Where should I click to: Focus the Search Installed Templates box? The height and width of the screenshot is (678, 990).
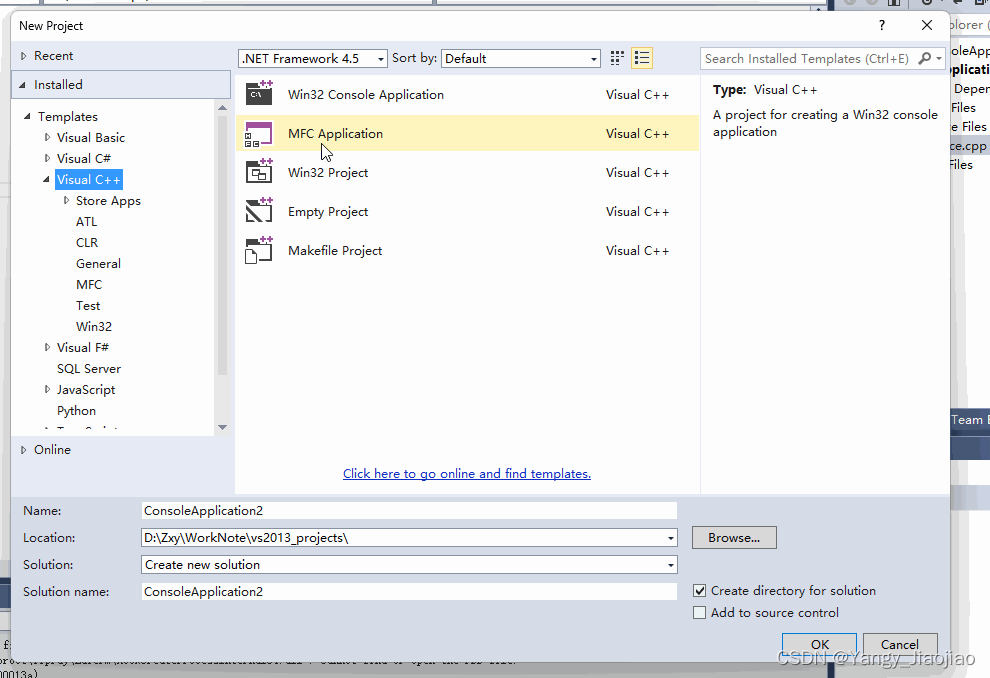click(808, 58)
